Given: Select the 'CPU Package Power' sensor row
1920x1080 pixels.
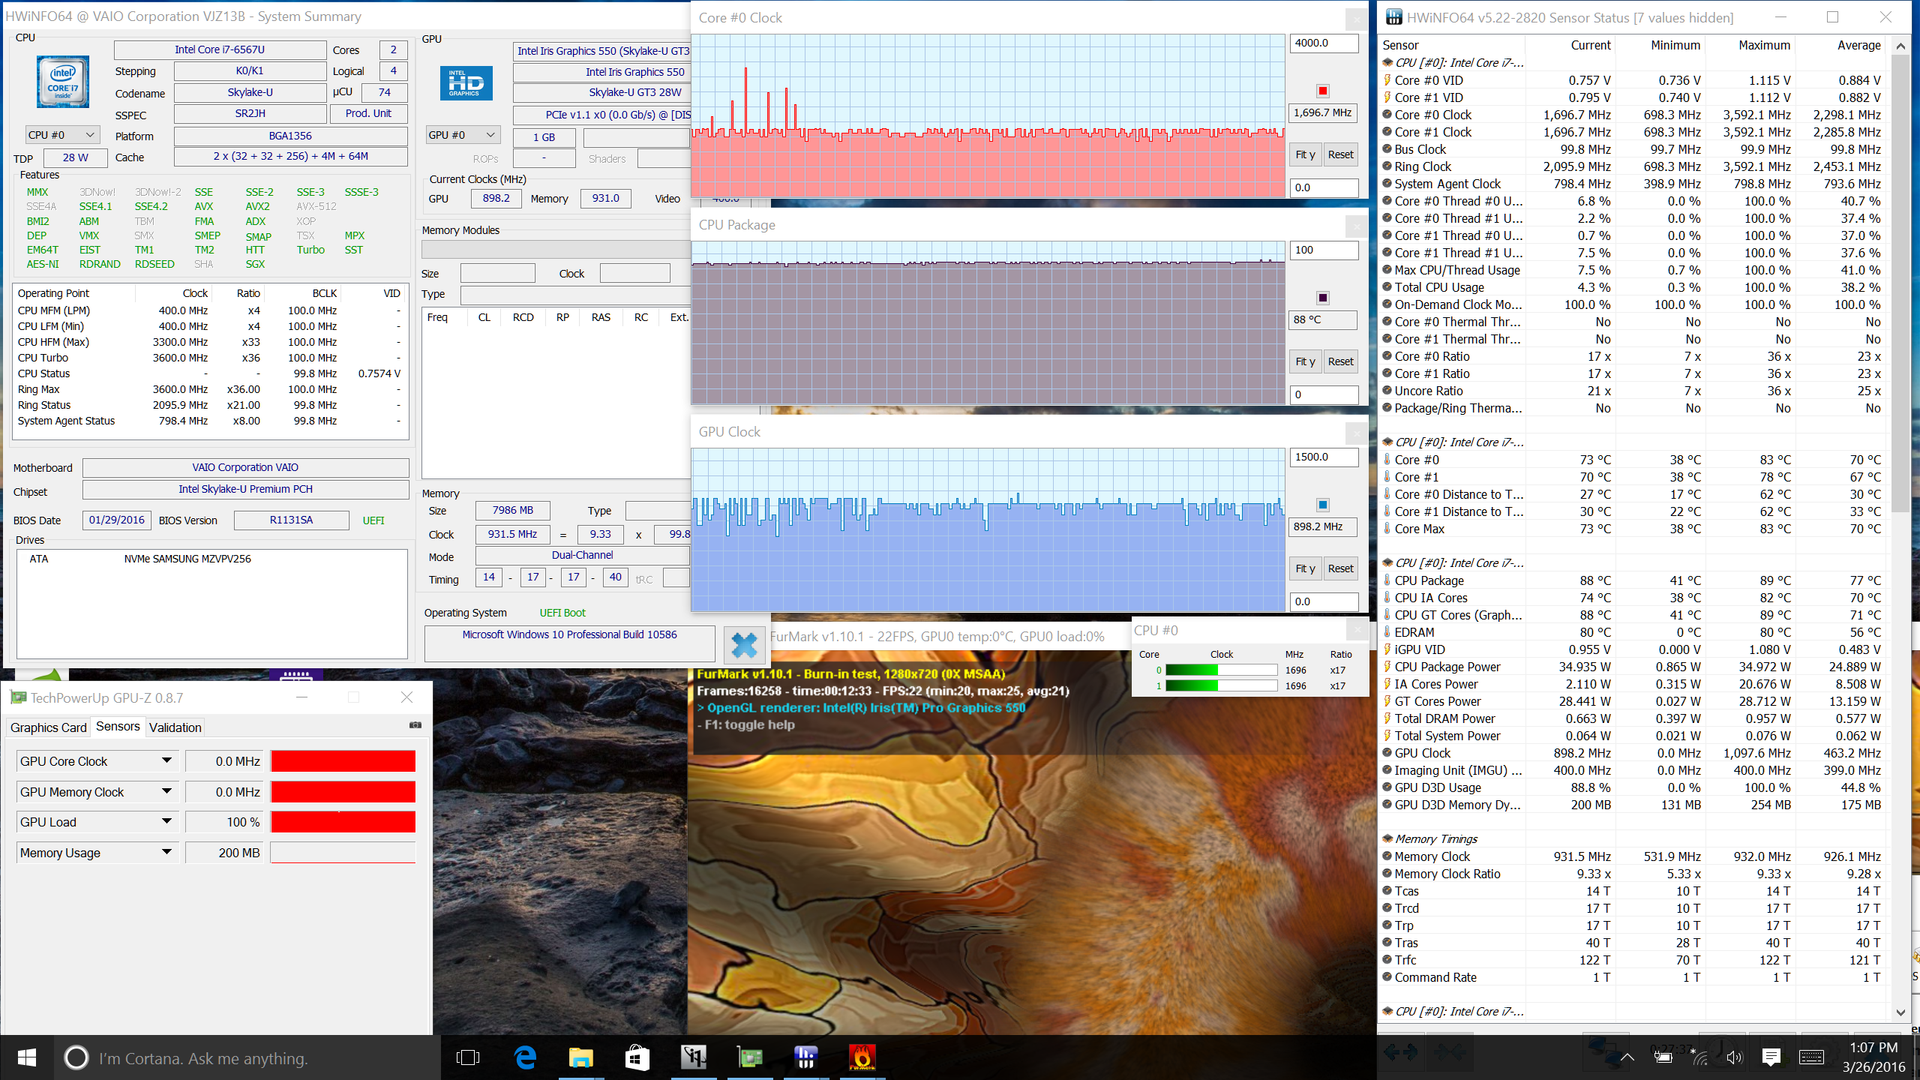Looking at the screenshot, I should click(1632, 667).
